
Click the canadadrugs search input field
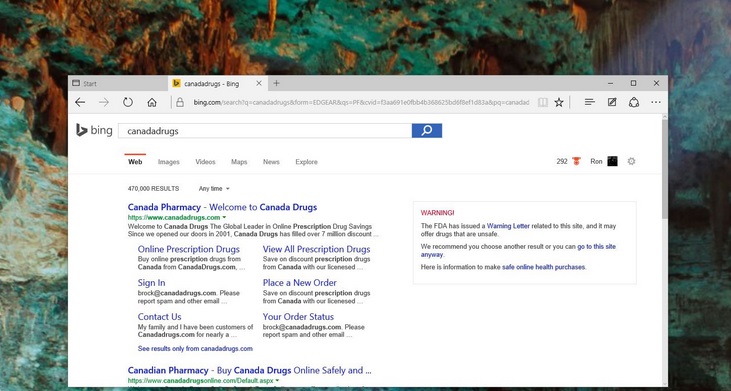(265, 131)
